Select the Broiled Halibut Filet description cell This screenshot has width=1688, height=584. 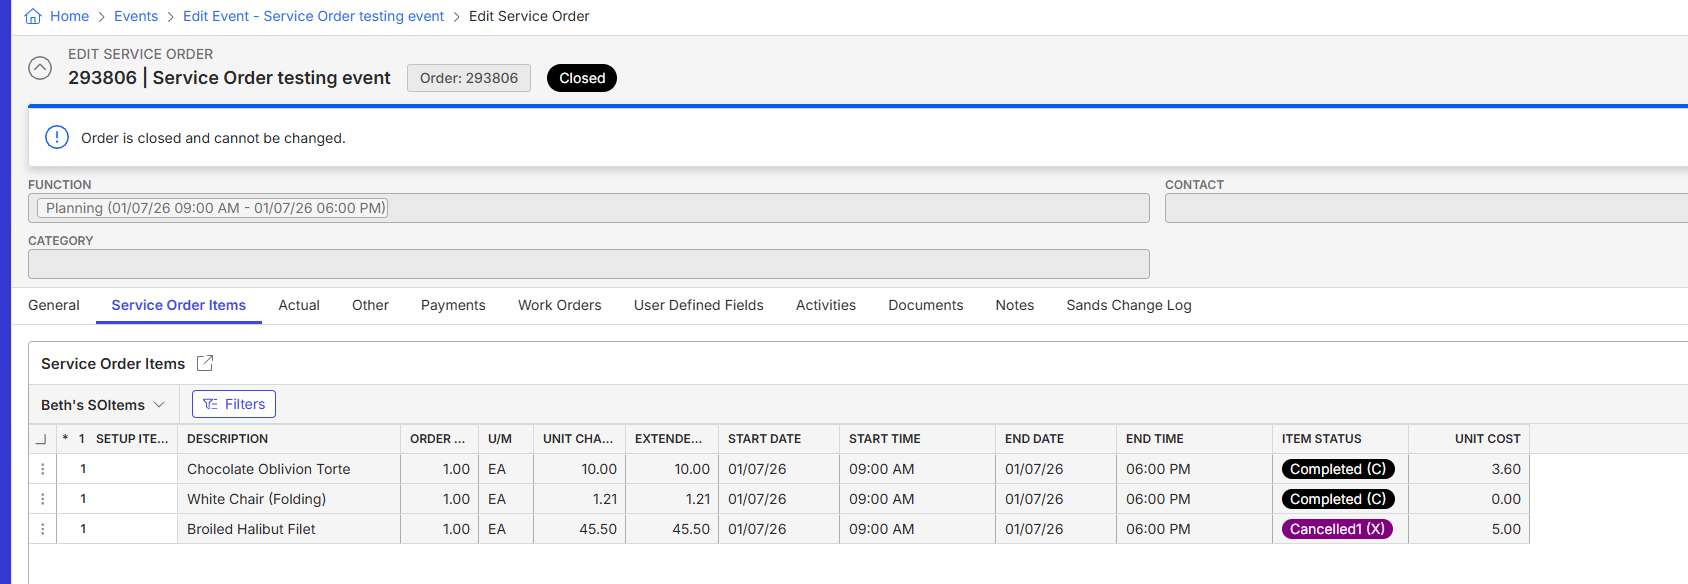[289, 529]
